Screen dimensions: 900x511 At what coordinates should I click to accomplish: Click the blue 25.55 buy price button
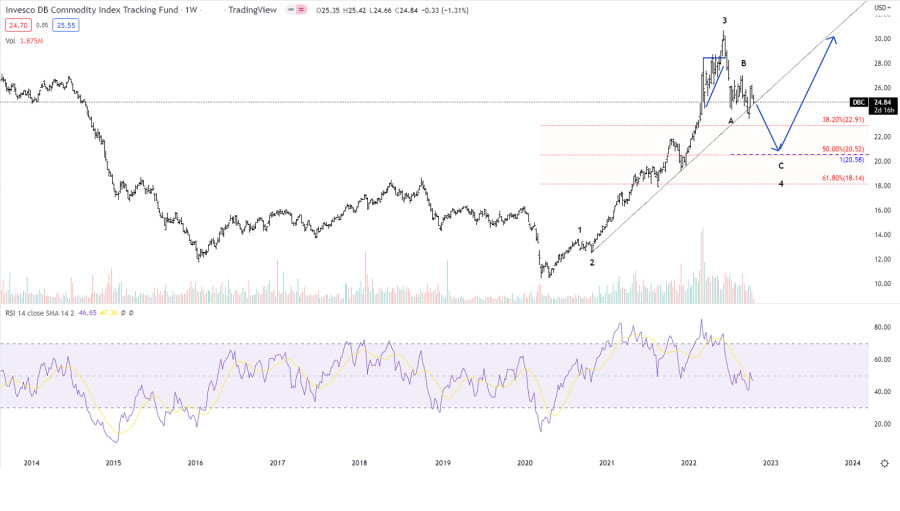pyautogui.click(x=65, y=25)
